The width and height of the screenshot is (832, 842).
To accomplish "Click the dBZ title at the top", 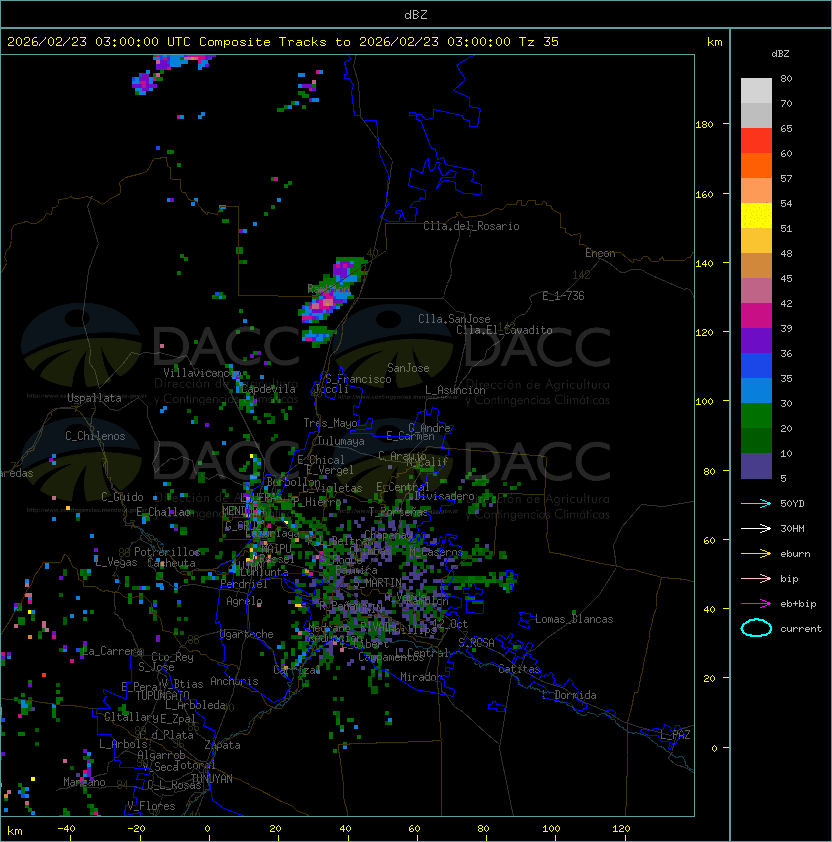I will tap(416, 14).
